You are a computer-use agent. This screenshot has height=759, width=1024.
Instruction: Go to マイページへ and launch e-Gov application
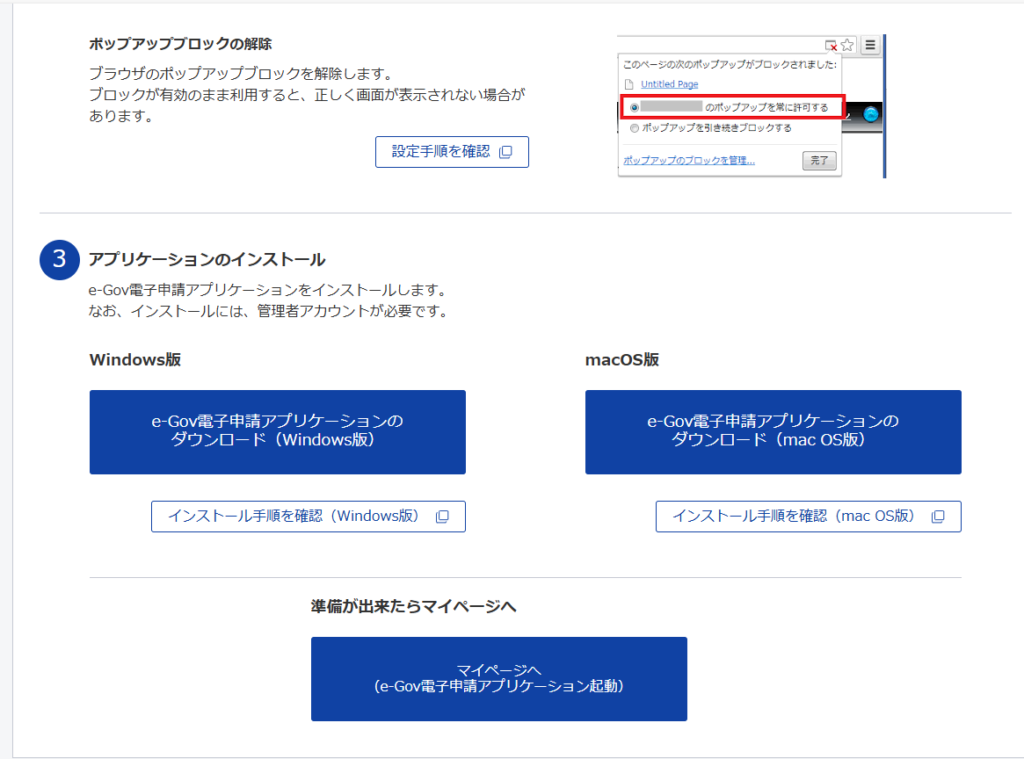point(498,679)
